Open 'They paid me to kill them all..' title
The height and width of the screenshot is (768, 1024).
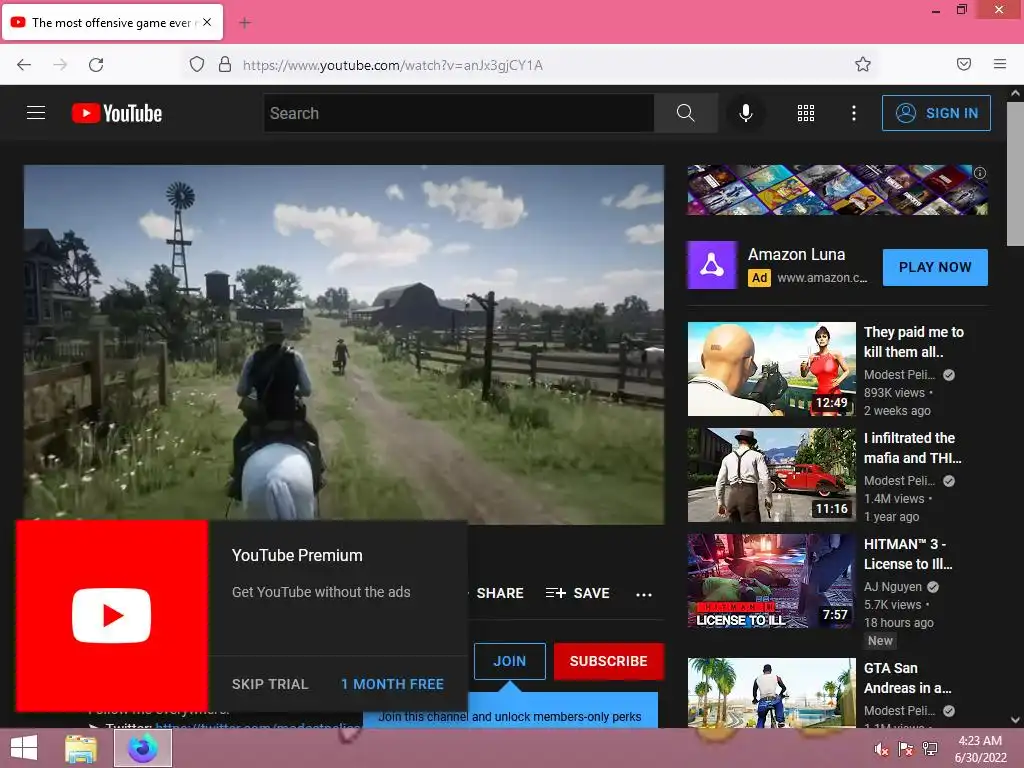(x=913, y=342)
